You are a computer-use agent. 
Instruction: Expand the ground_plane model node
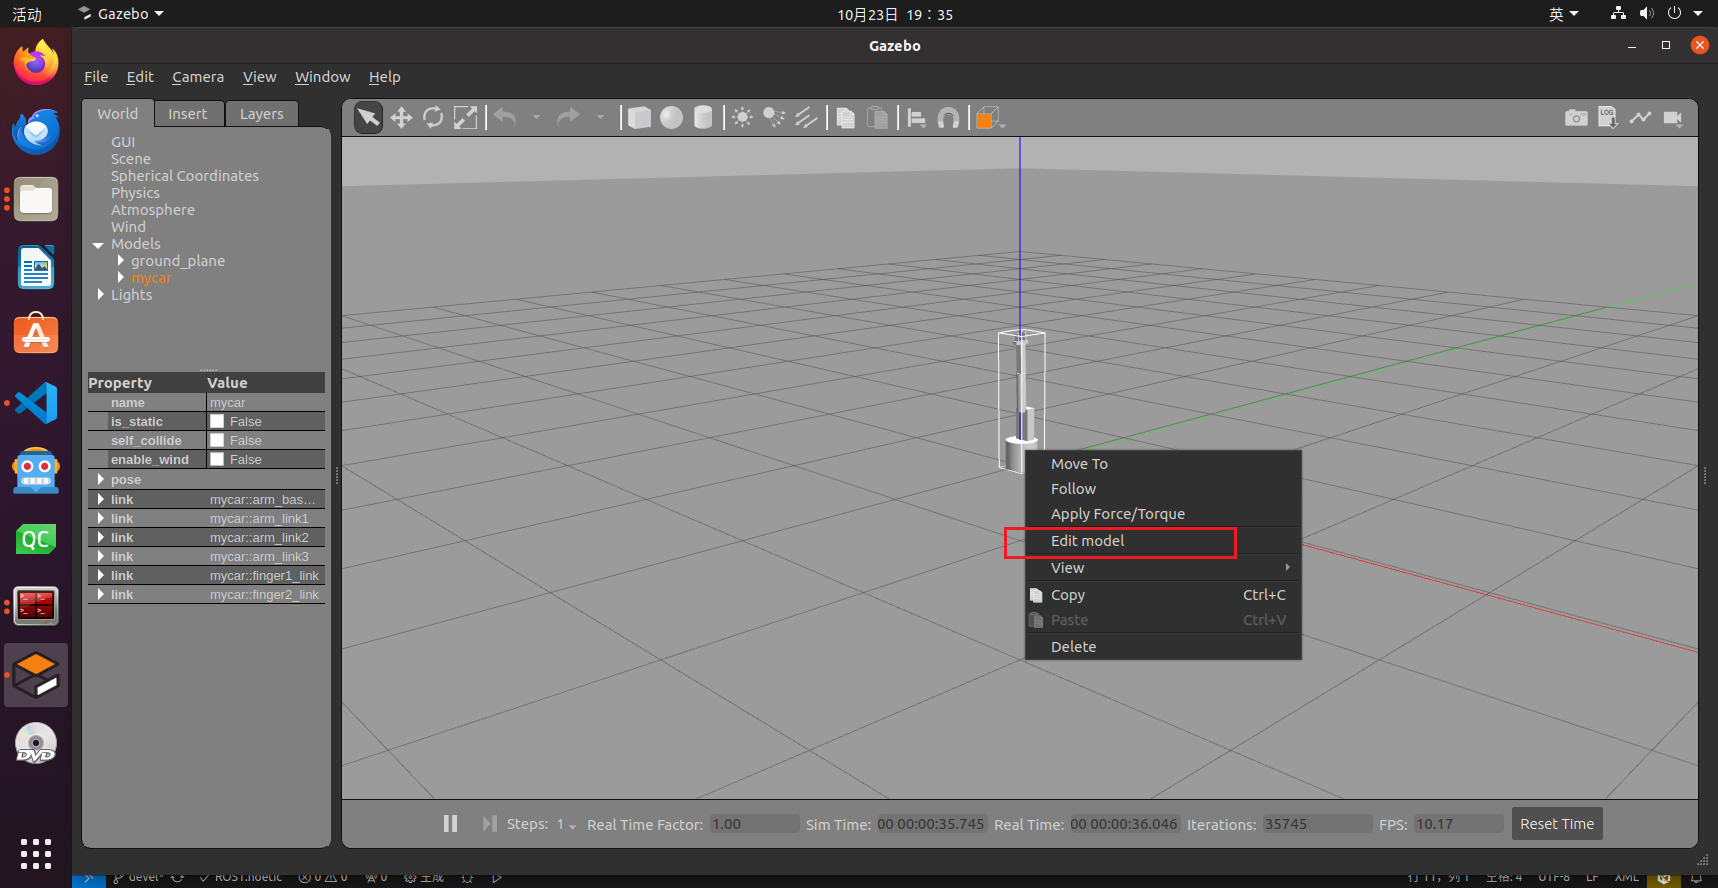(x=121, y=260)
